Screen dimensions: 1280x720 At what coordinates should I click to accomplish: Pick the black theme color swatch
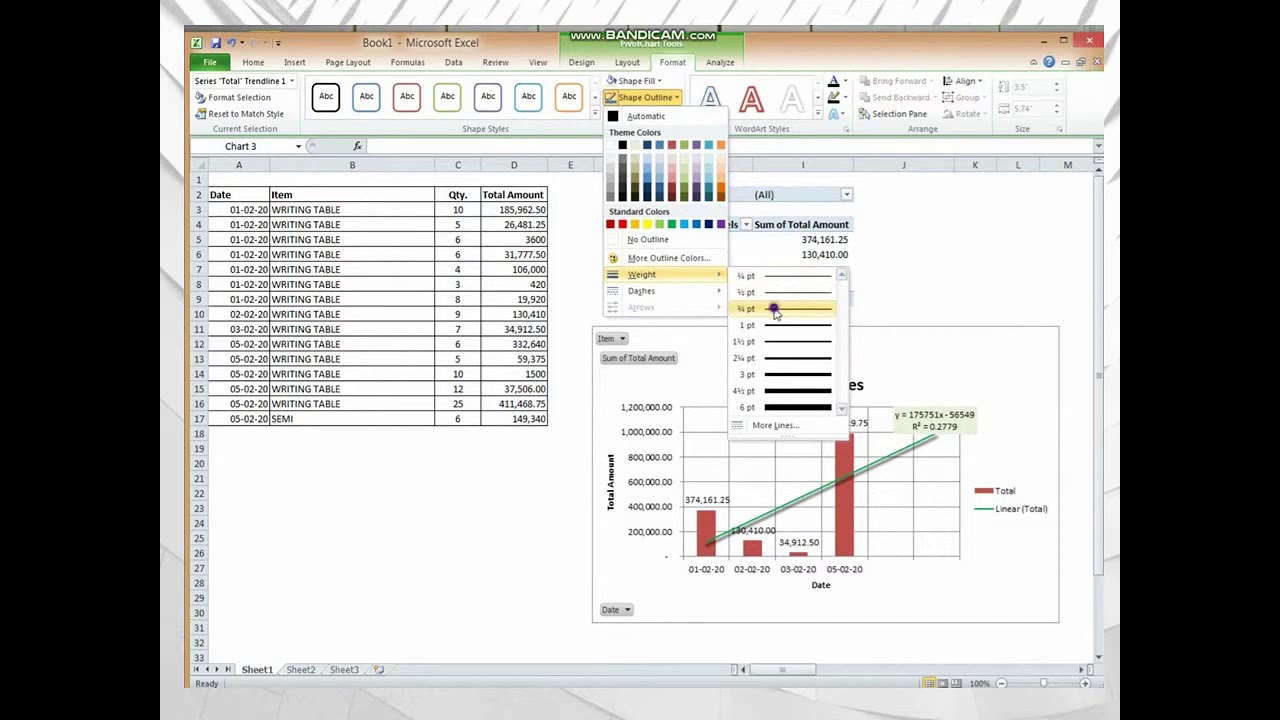pos(622,146)
